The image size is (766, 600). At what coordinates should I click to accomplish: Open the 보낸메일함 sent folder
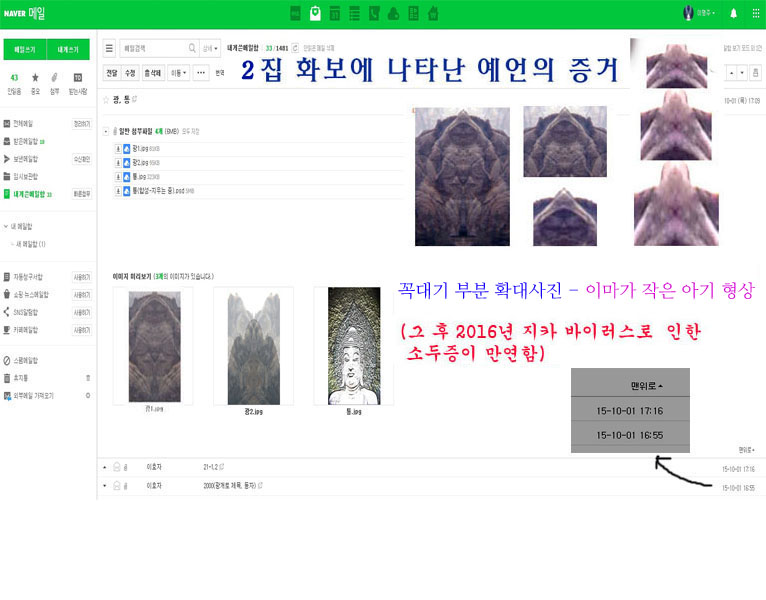tap(25, 159)
